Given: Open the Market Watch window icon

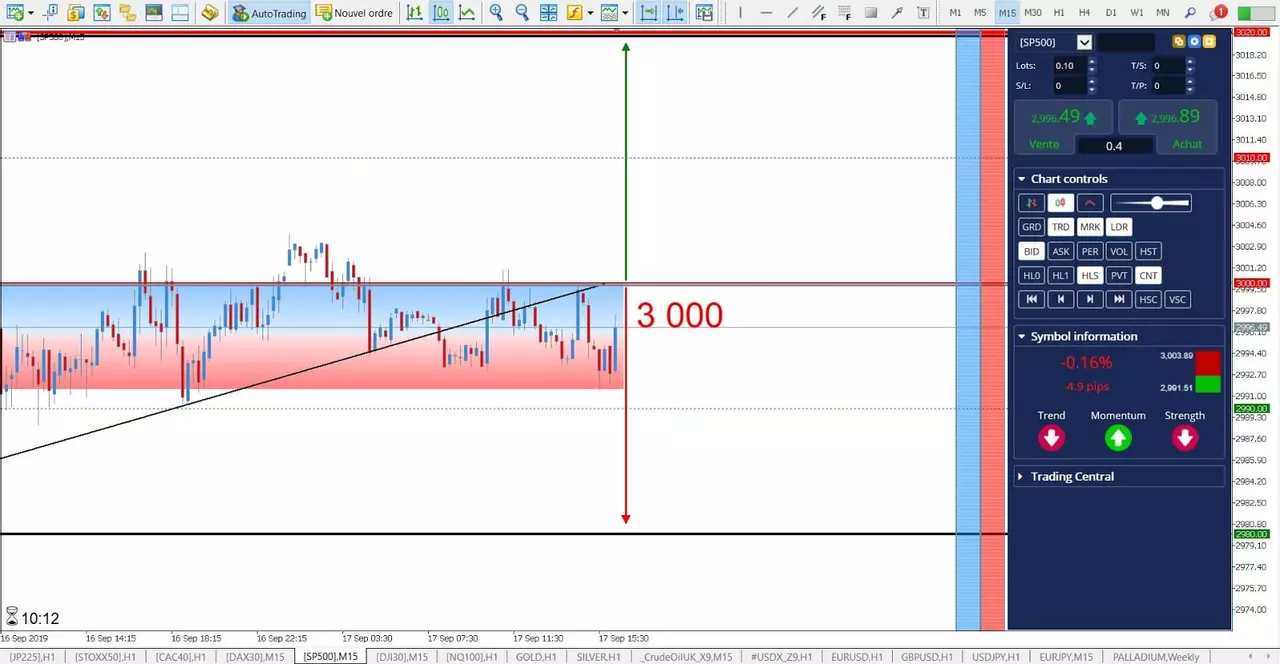Looking at the screenshot, I should pyautogui.click(x=76, y=13).
